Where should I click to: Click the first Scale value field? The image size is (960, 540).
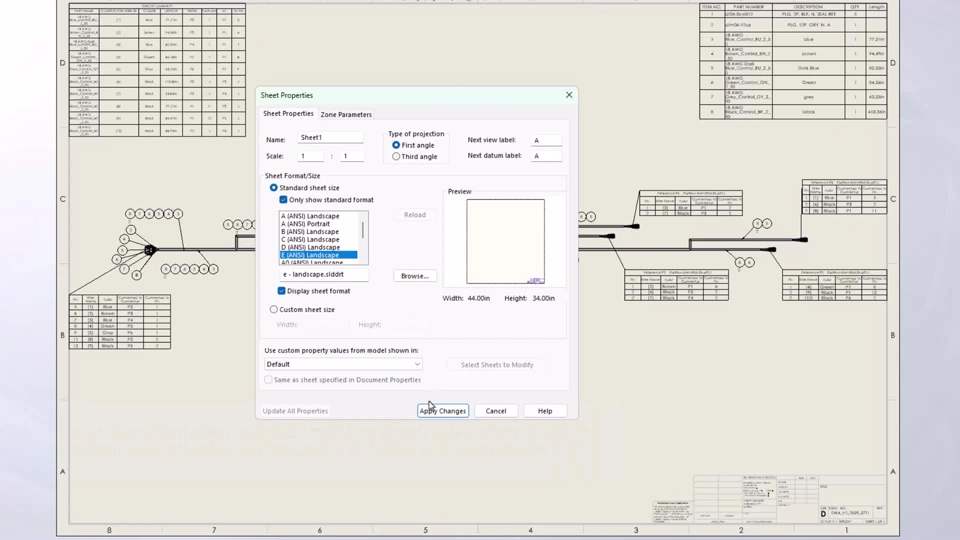310,156
